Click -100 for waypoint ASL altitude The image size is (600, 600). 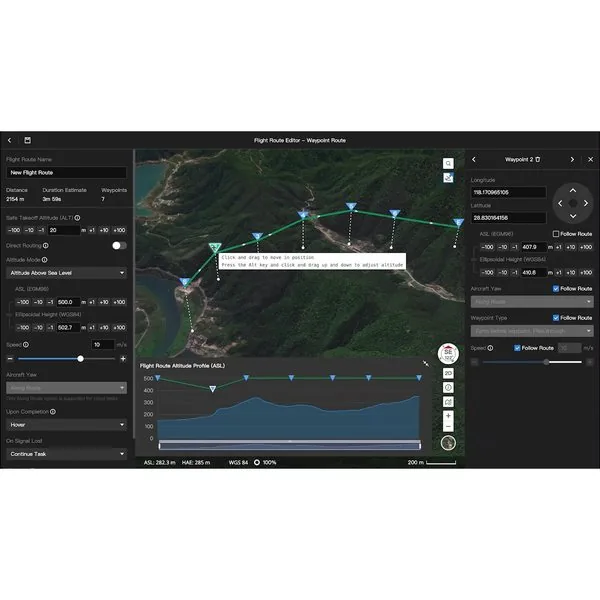click(x=487, y=247)
